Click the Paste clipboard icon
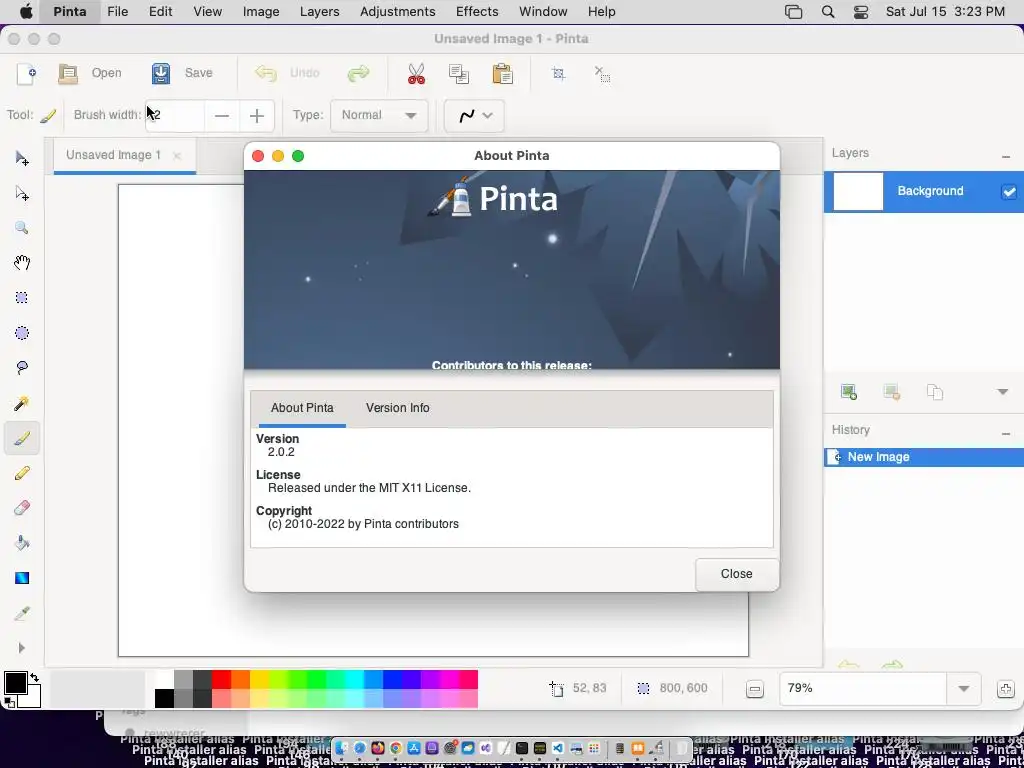1024x768 pixels. pos(502,73)
